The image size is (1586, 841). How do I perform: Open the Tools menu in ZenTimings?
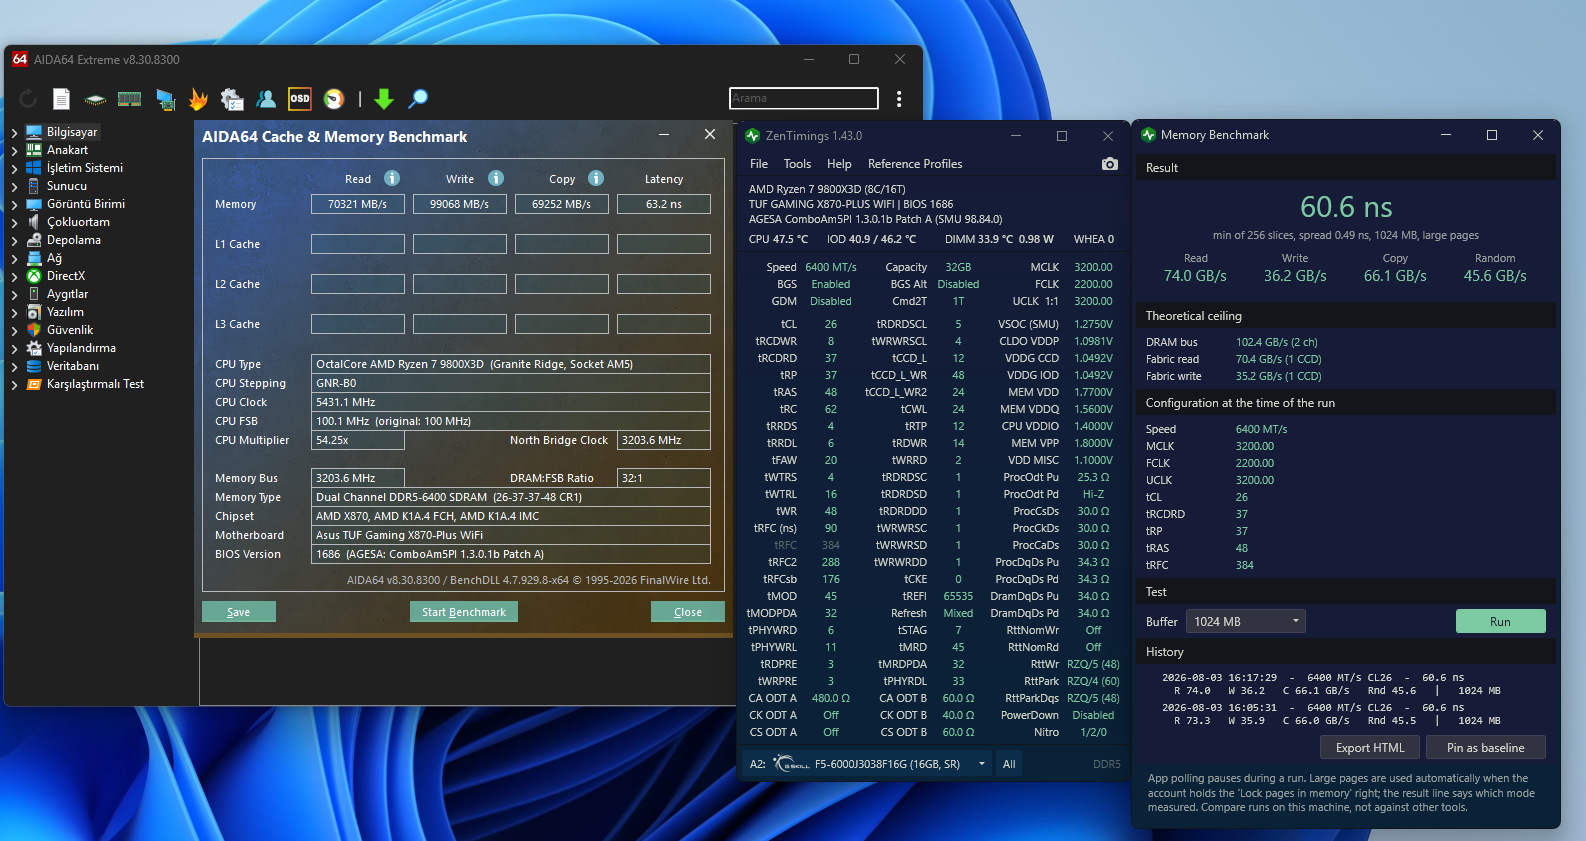coord(797,164)
